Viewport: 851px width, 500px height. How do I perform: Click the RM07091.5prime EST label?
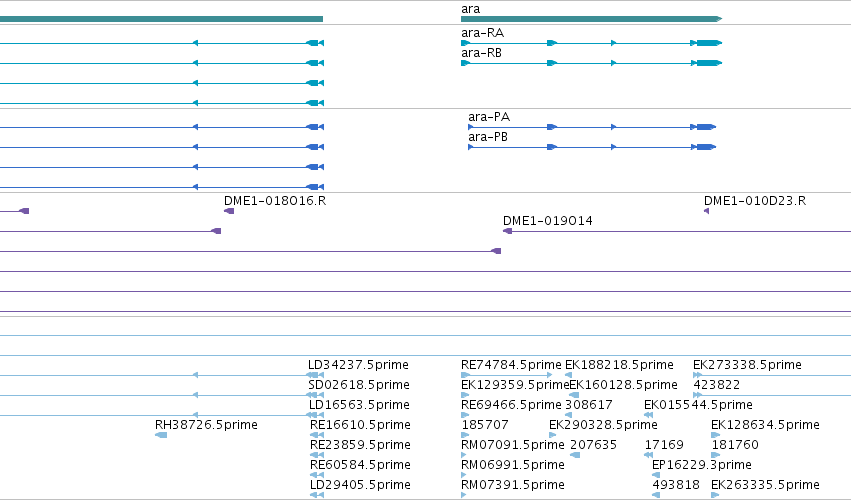click(513, 445)
